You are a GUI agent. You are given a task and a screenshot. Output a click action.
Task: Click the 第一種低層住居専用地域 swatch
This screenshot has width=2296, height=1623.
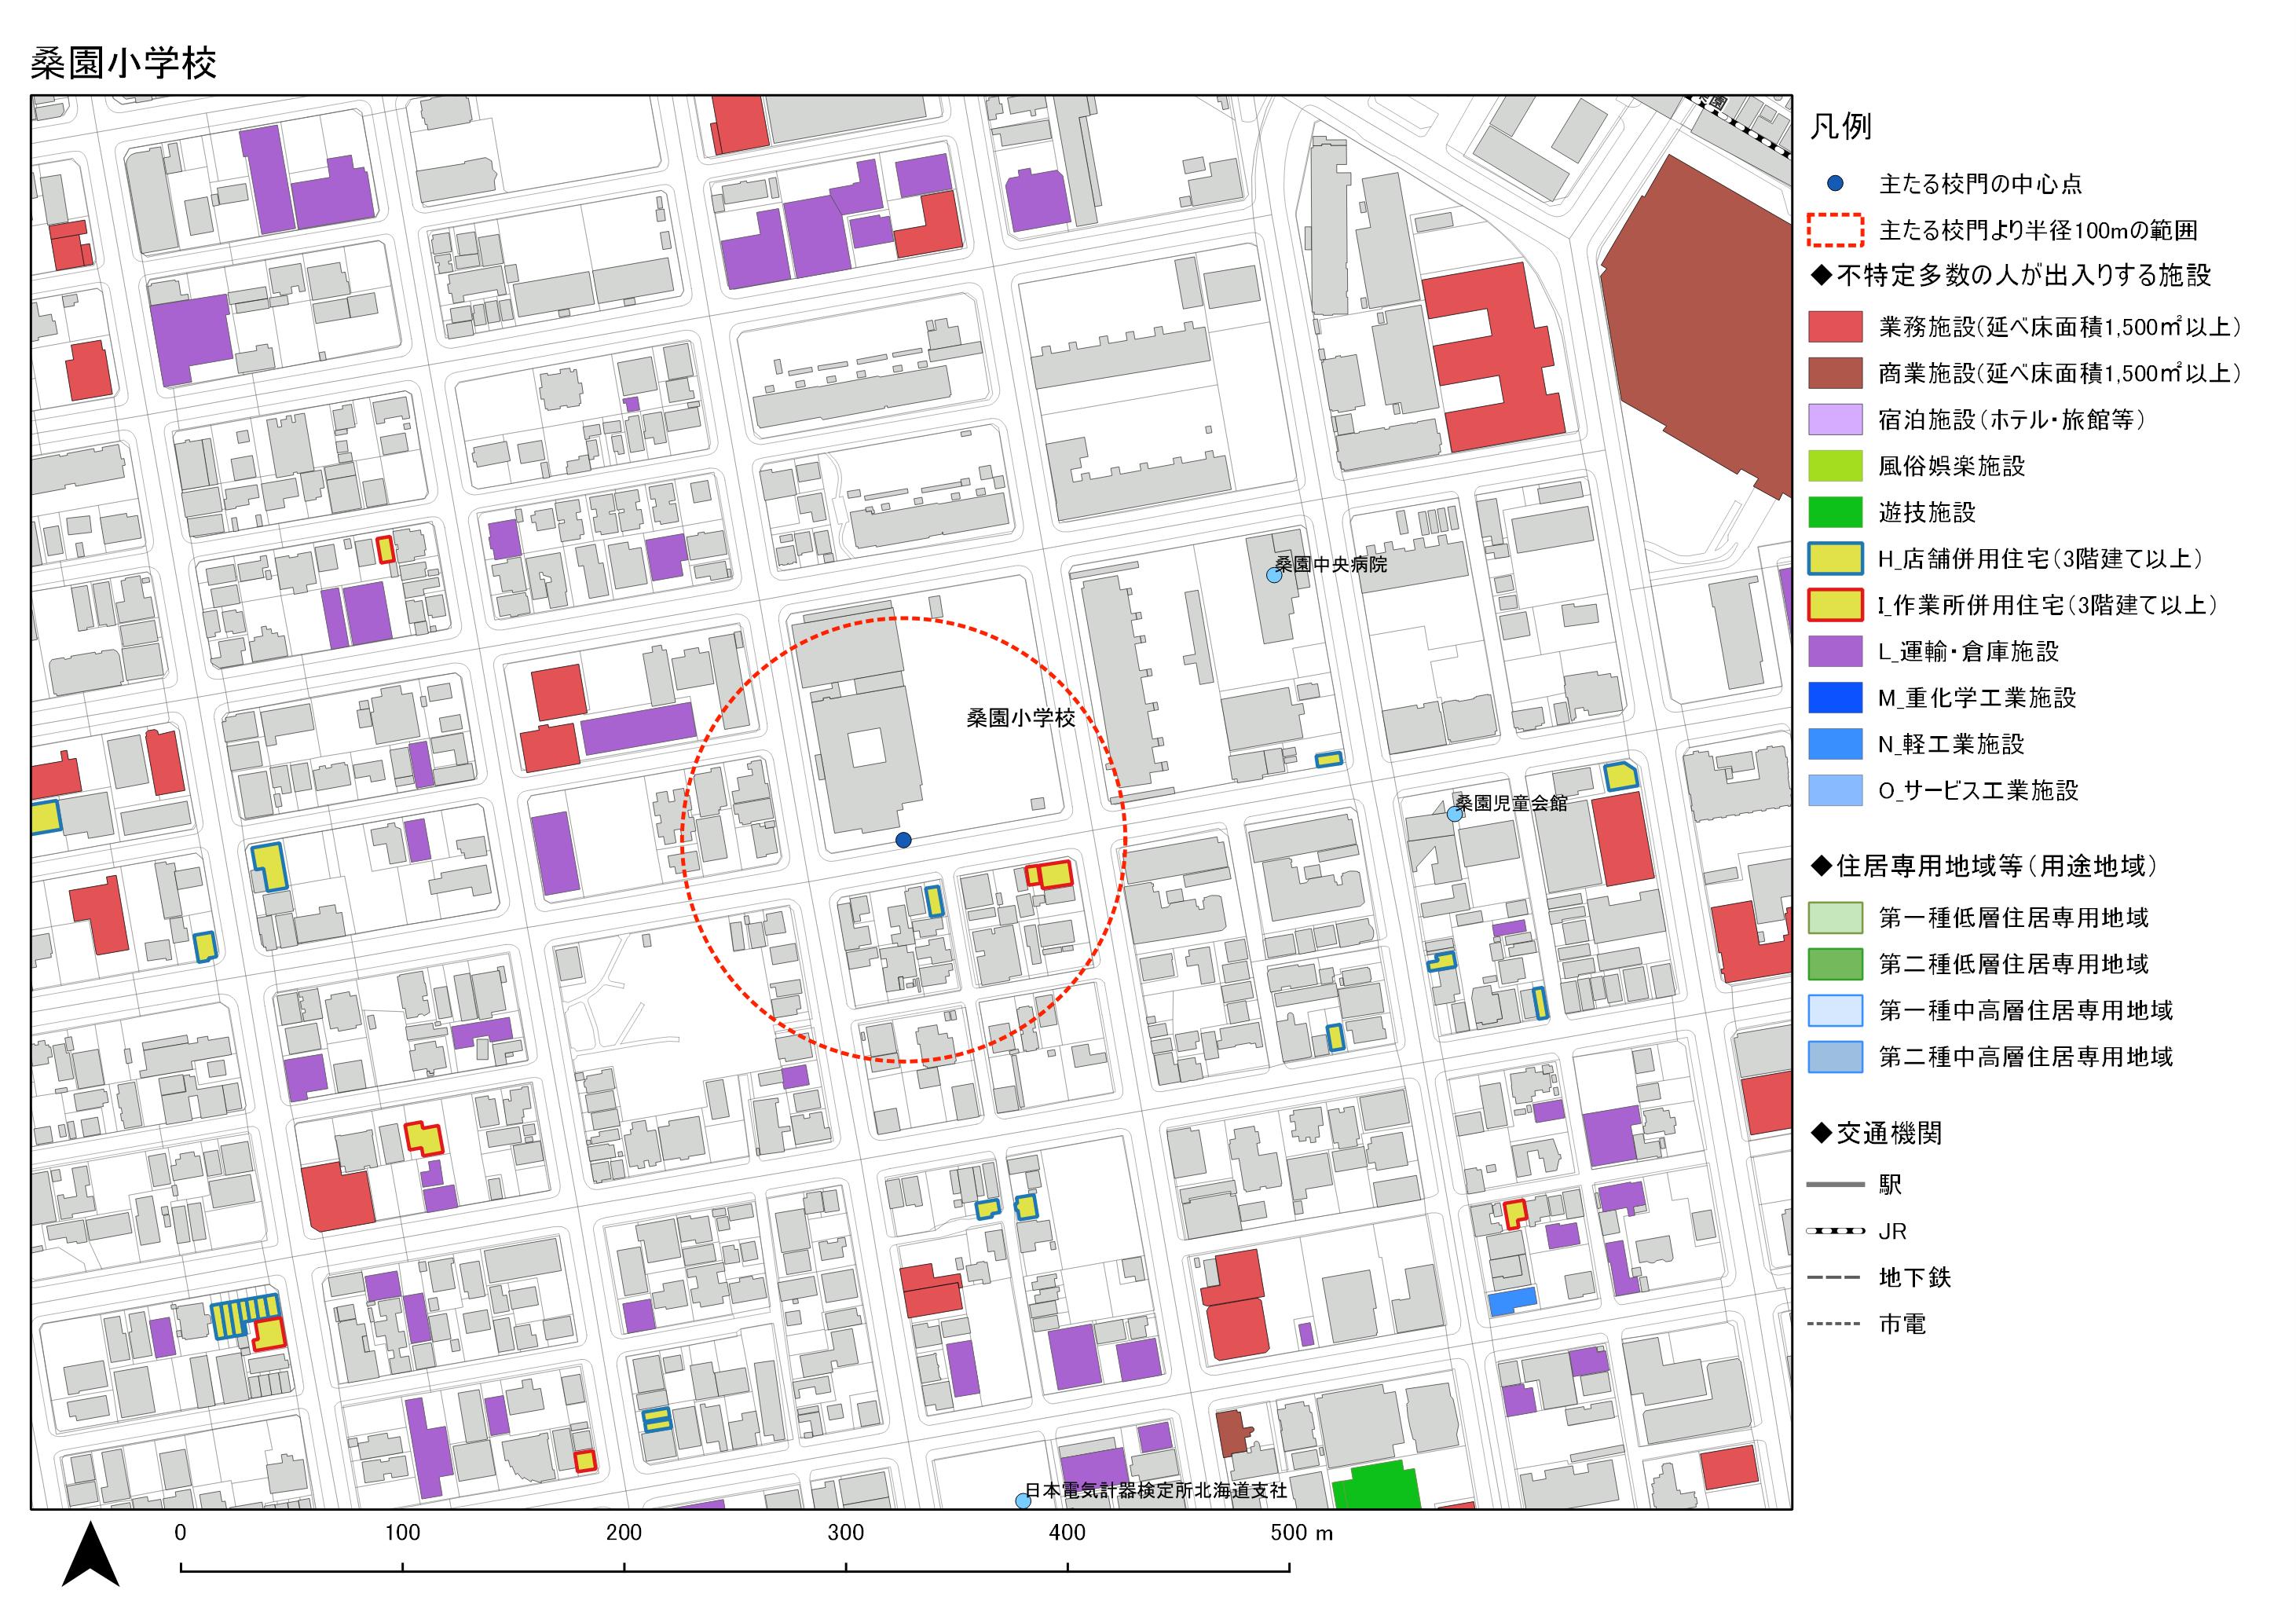1835,917
